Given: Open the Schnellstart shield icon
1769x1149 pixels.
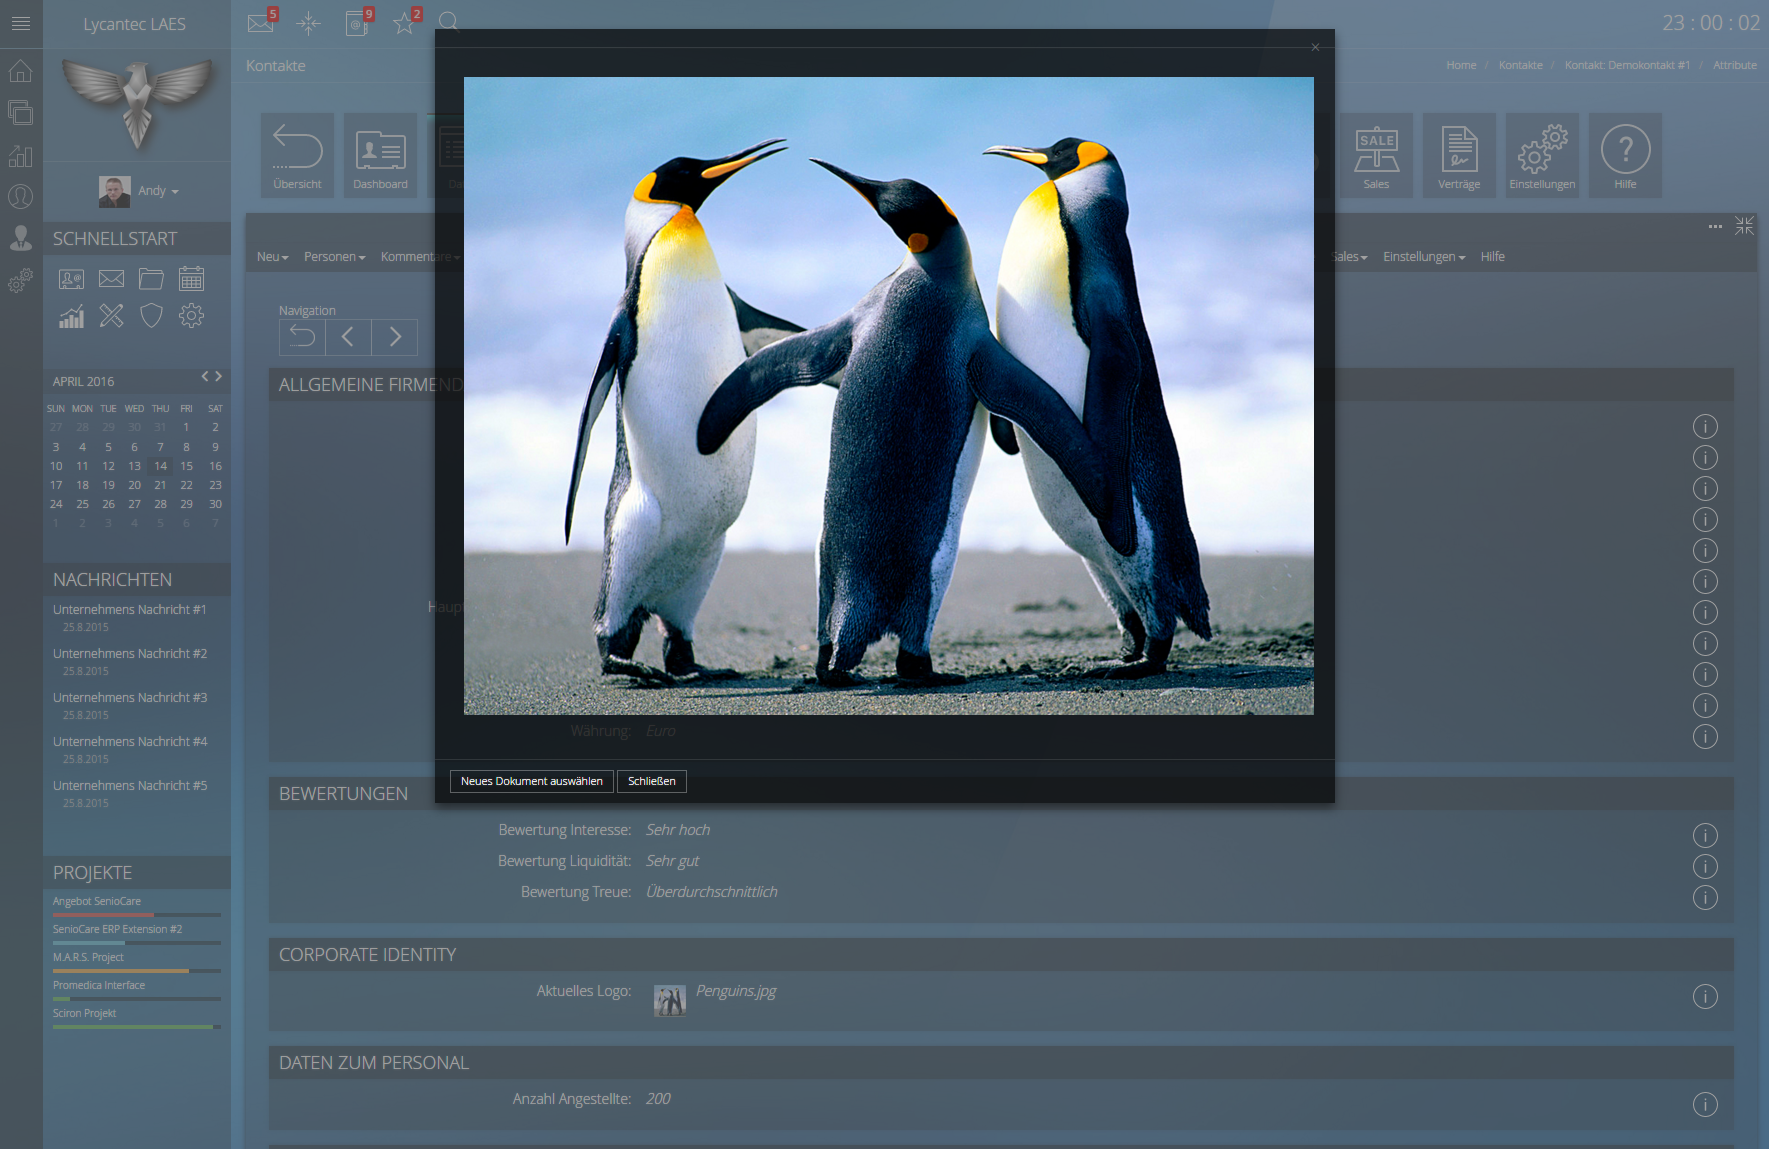Looking at the screenshot, I should tap(151, 316).
